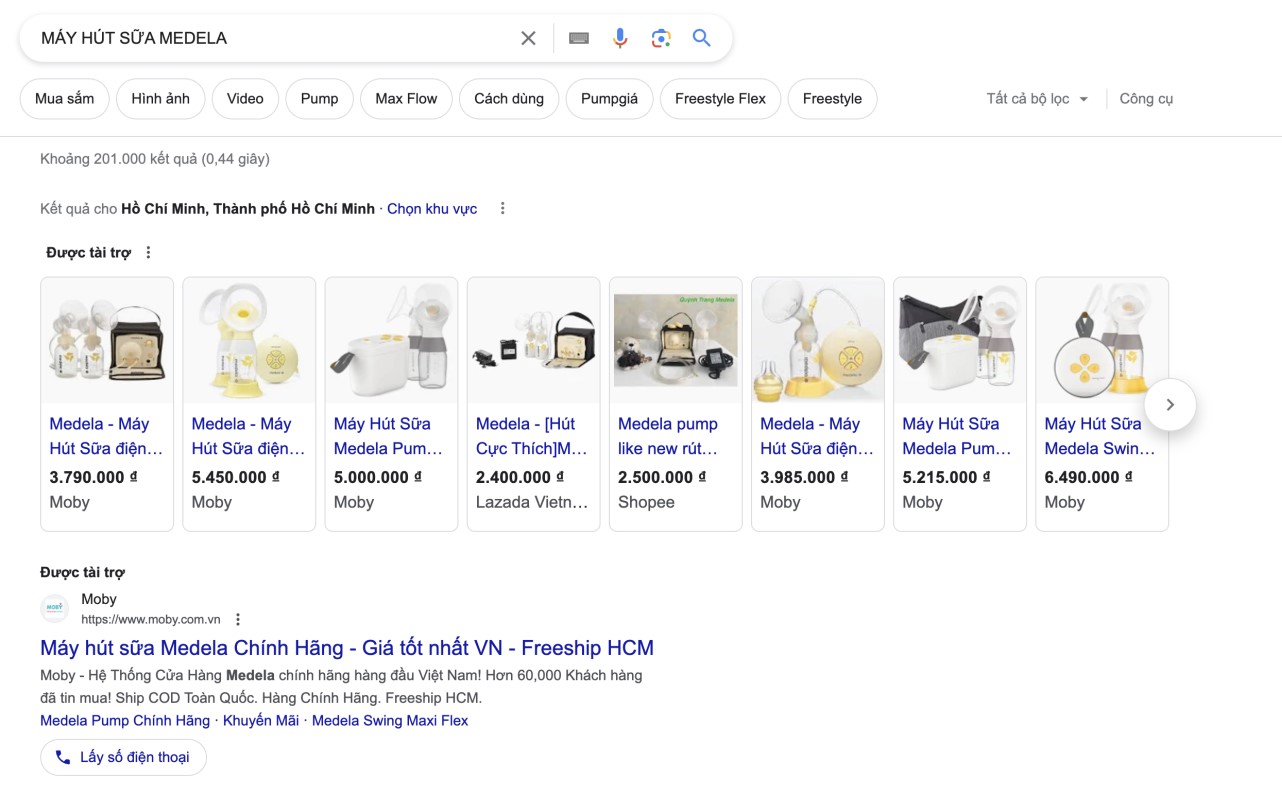Open the Công cụ tools option
The height and width of the screenshot is (789, 1282).
tap(1146, 99)
